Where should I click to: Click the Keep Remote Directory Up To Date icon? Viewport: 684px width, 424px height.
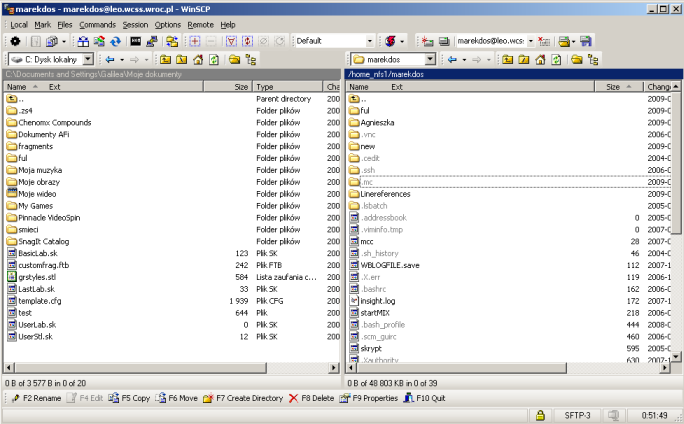(115, 41)
